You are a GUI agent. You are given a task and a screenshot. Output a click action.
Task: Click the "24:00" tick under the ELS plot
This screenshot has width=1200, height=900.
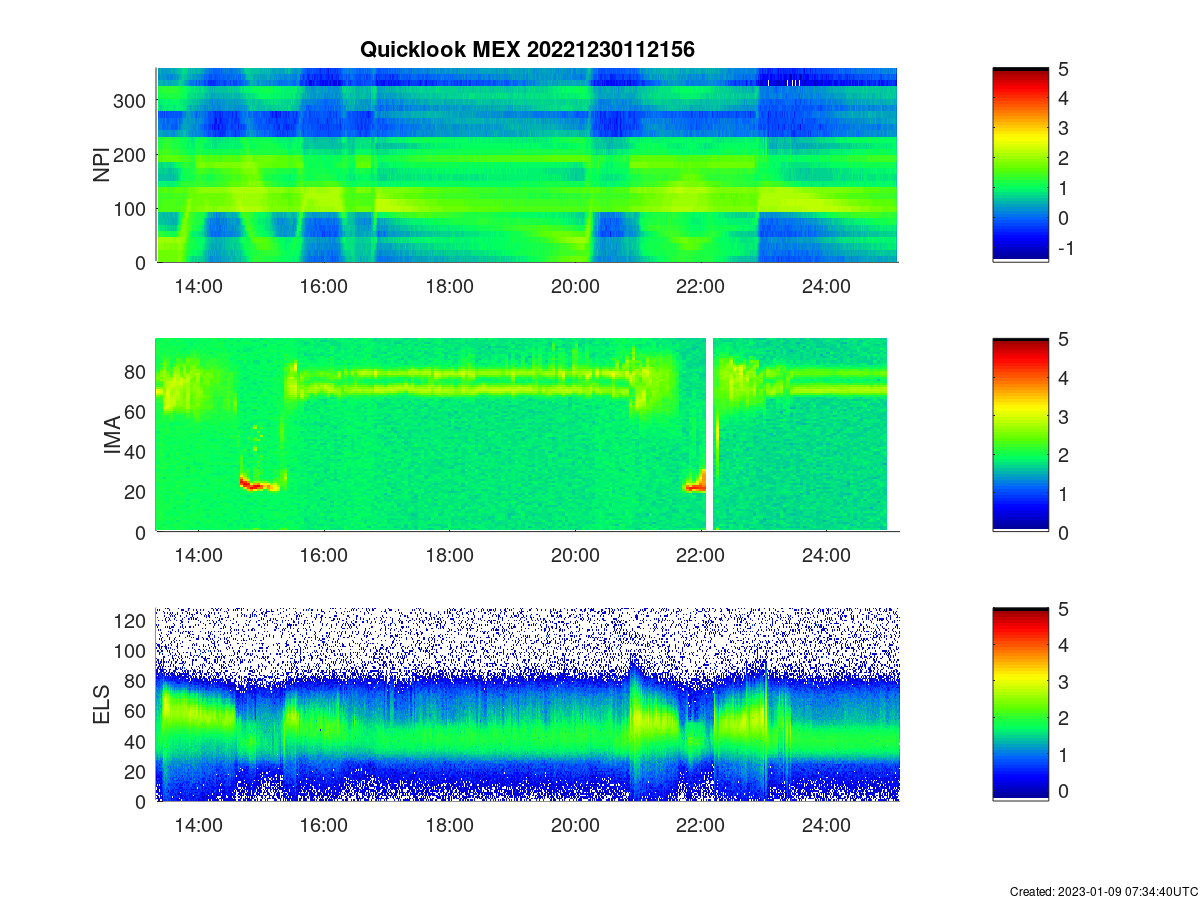coord(826,826)
